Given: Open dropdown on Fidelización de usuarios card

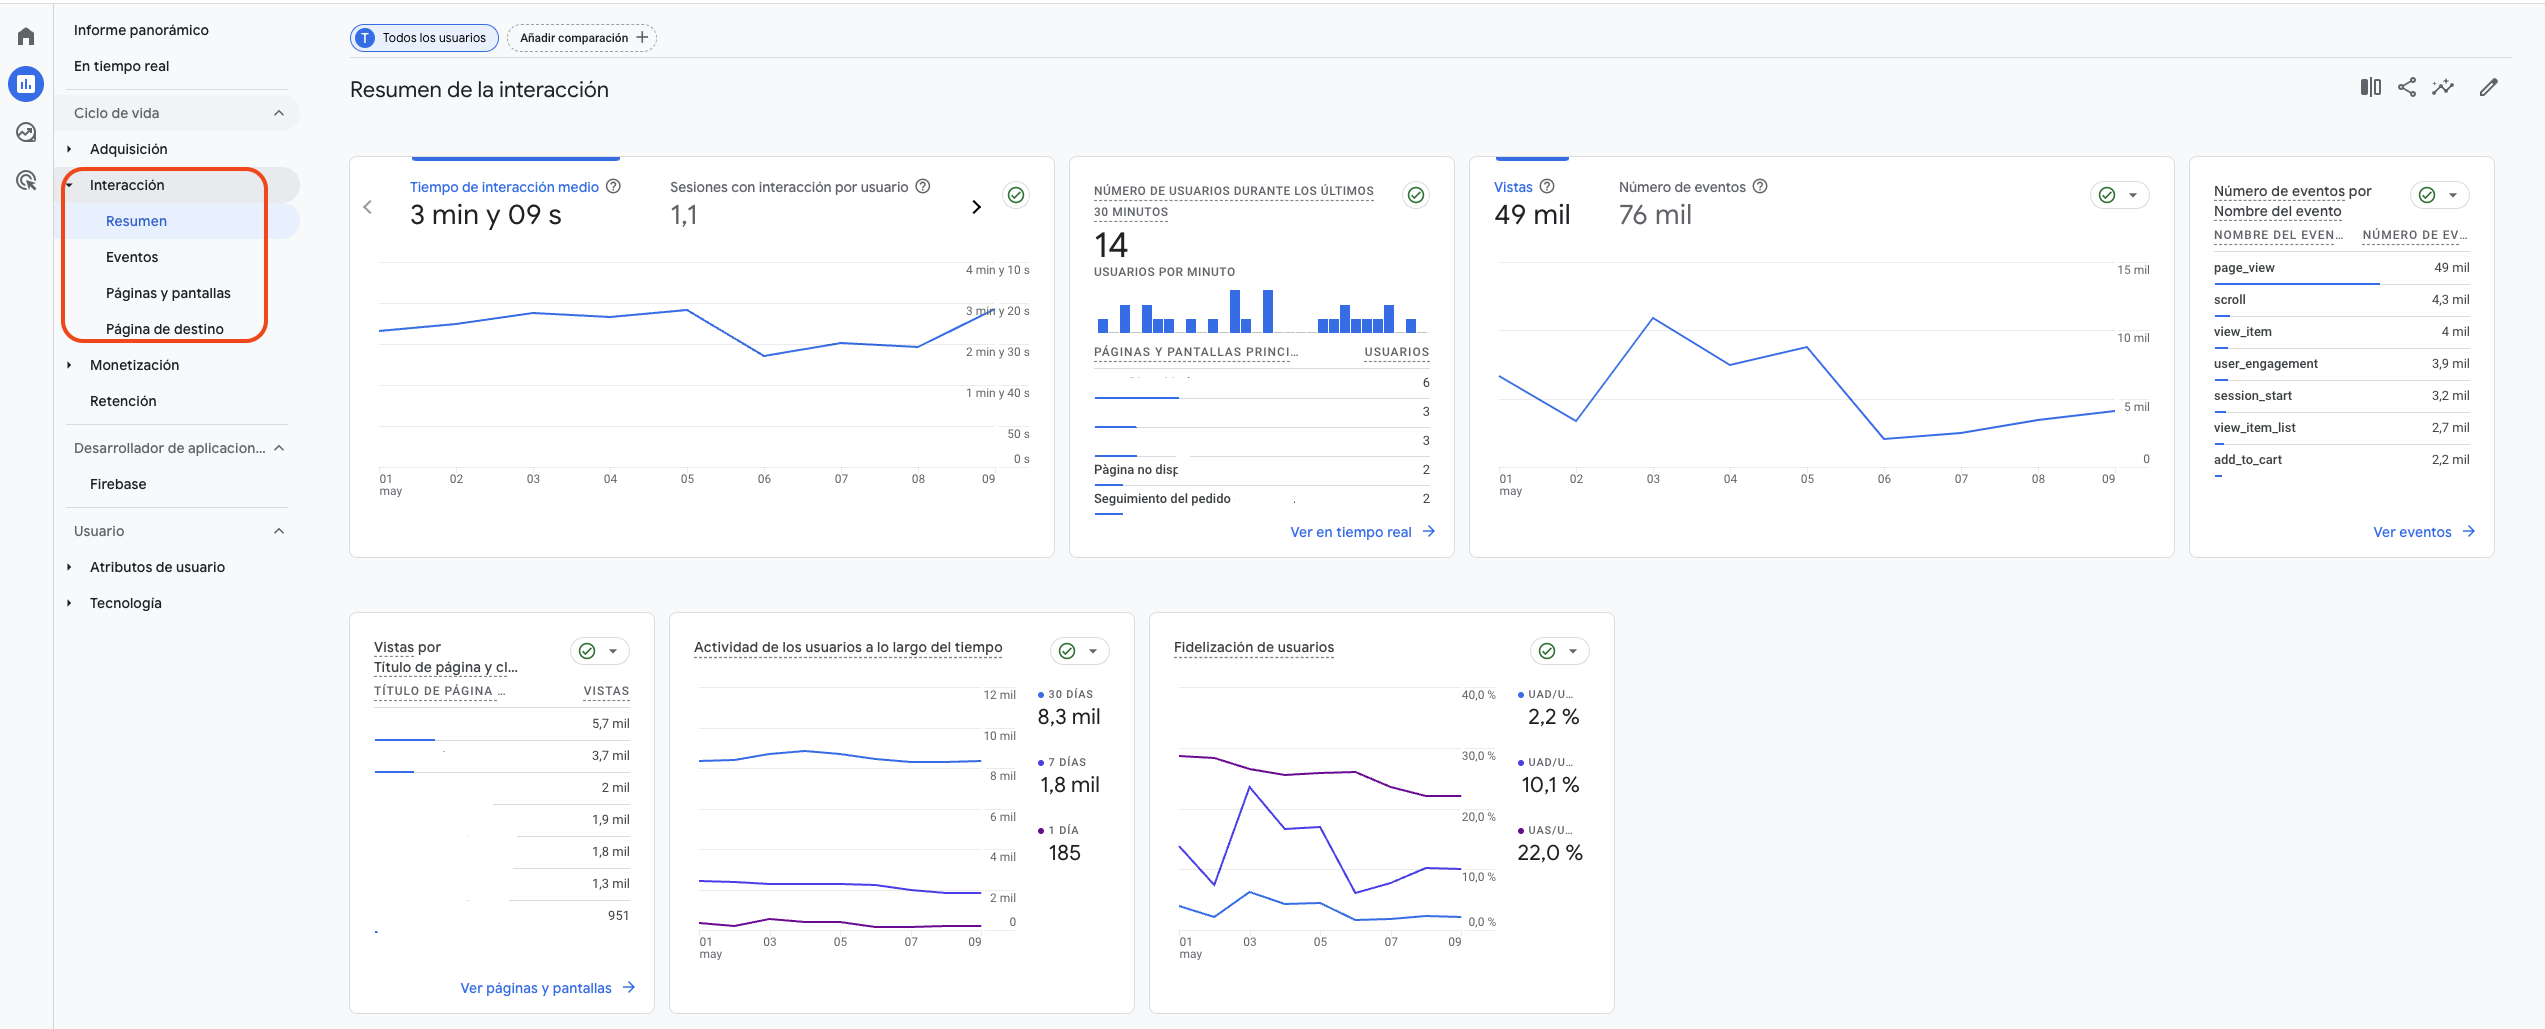Looking at the screenshot, I should click(x=1573, y=651).
